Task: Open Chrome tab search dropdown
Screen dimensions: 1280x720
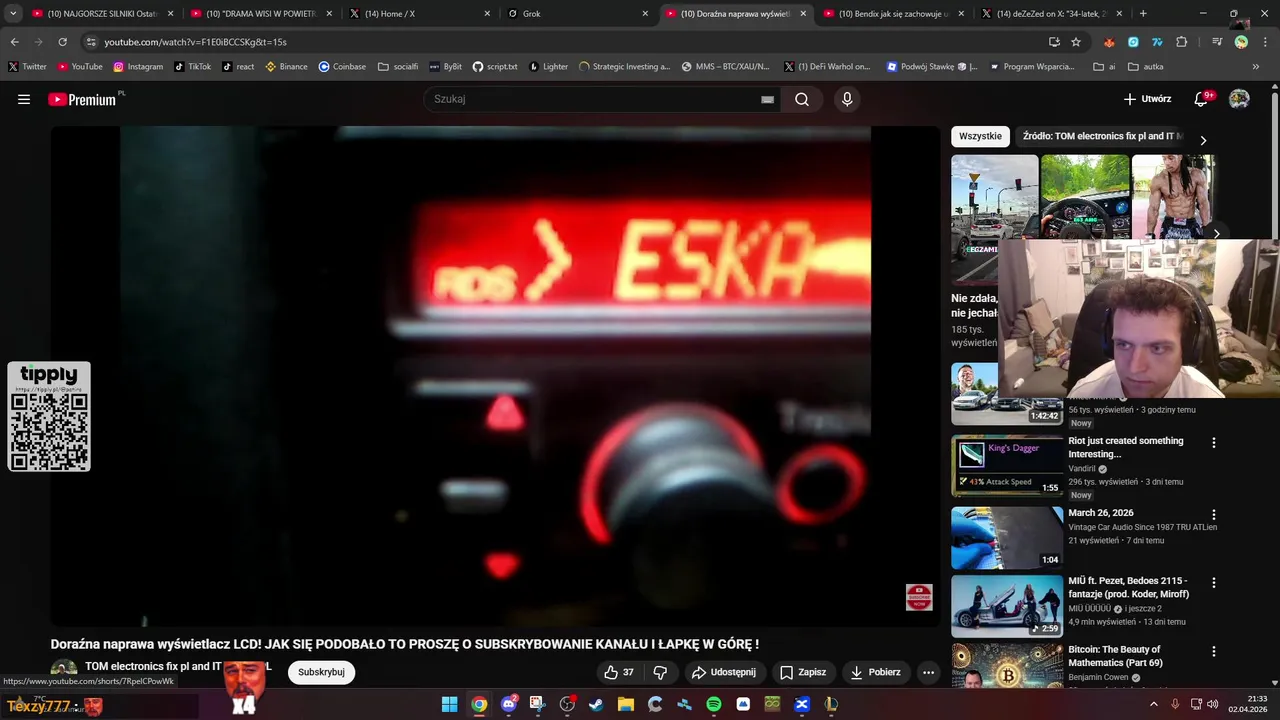Action: (x=13, y=14)
